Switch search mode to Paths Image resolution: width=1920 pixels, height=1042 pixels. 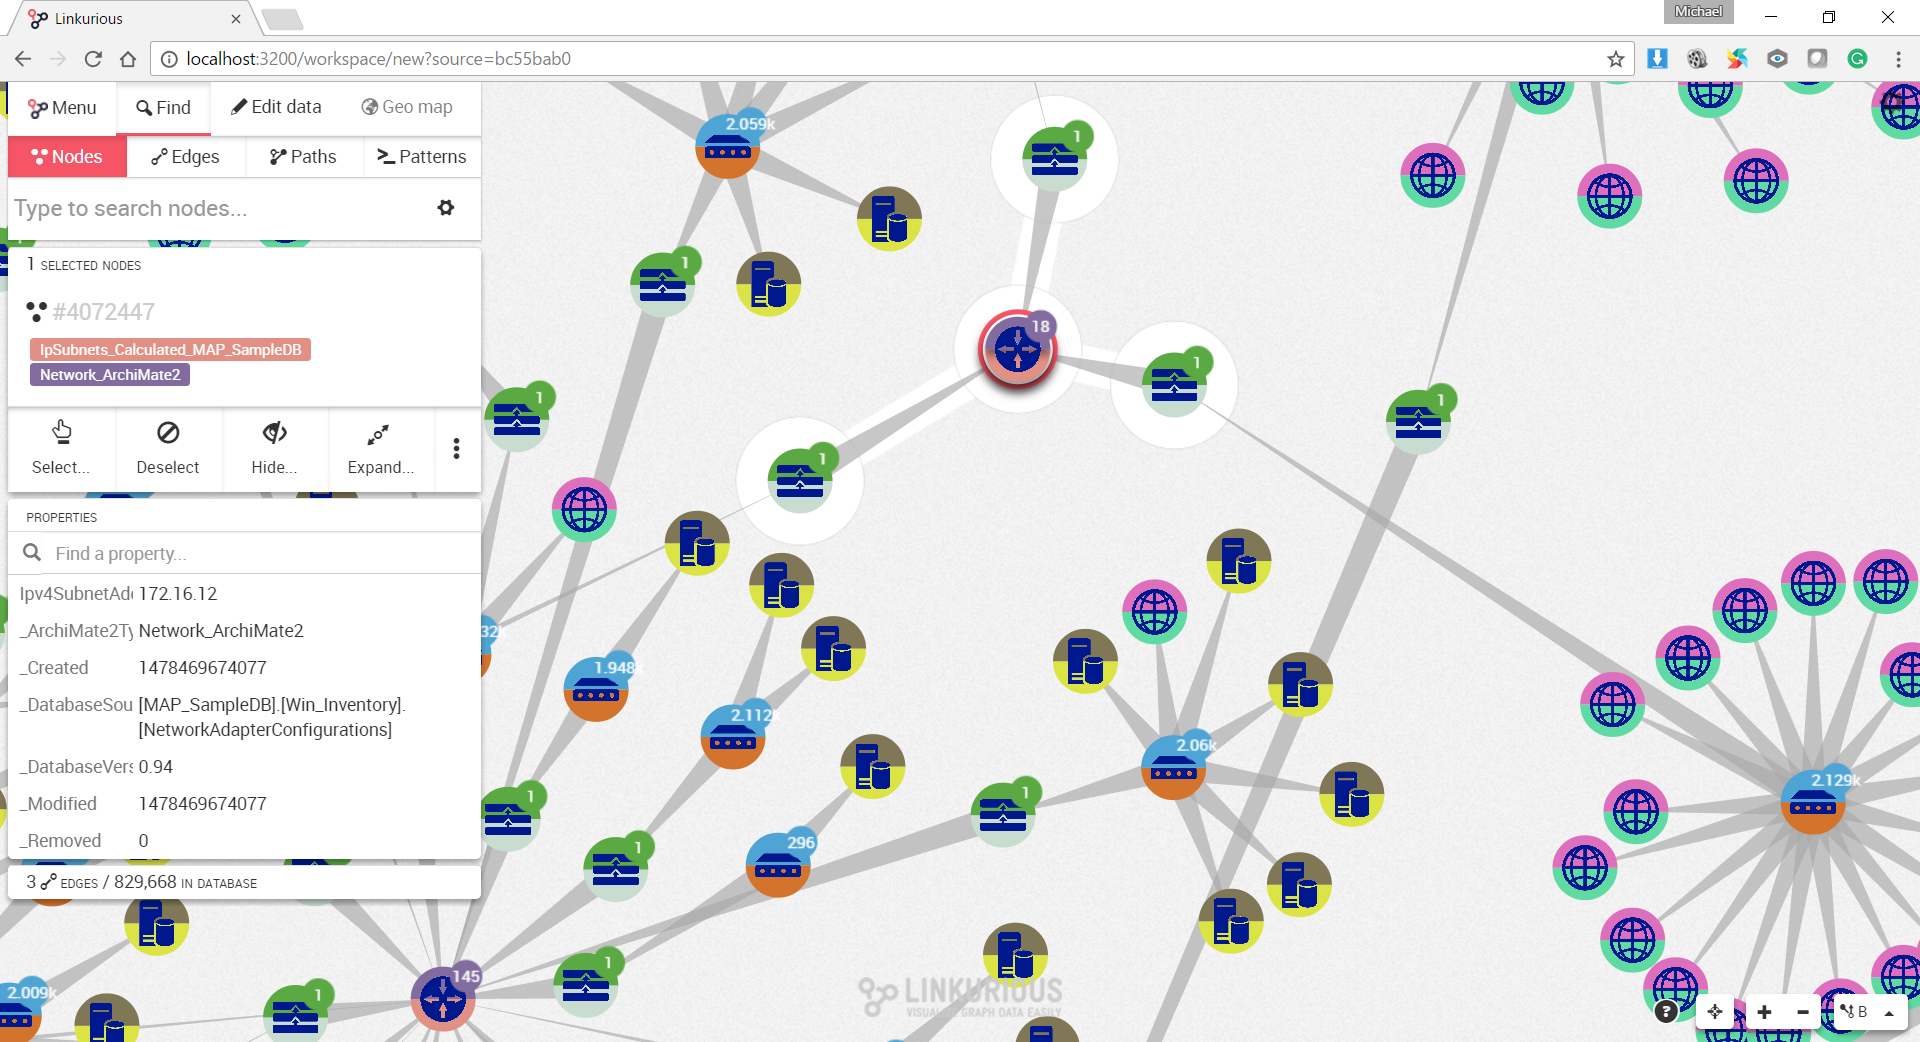tap(303, 157)
